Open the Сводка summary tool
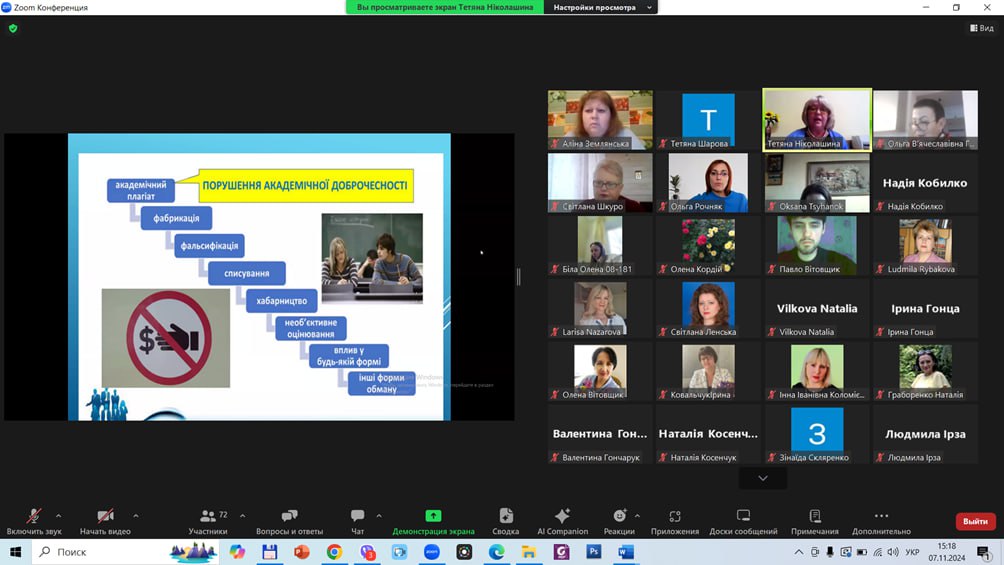 point(505,521)
